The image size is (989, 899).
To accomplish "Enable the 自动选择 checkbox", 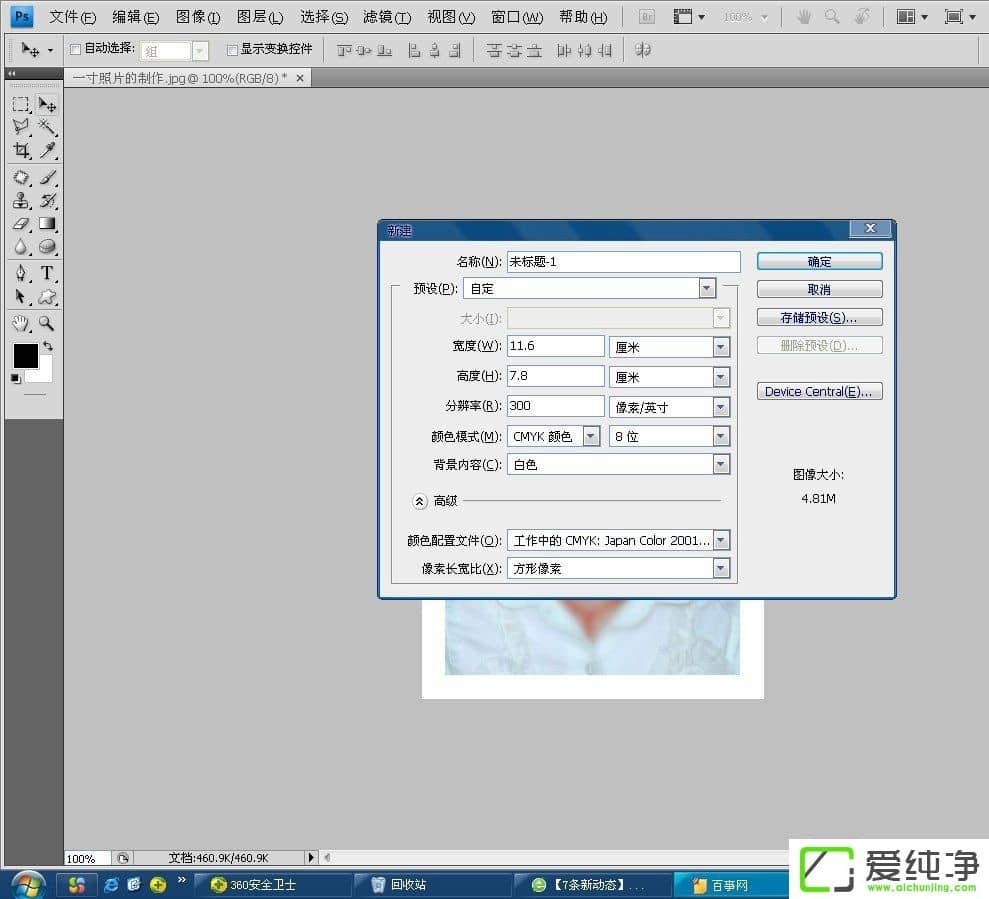I will 76,49.
